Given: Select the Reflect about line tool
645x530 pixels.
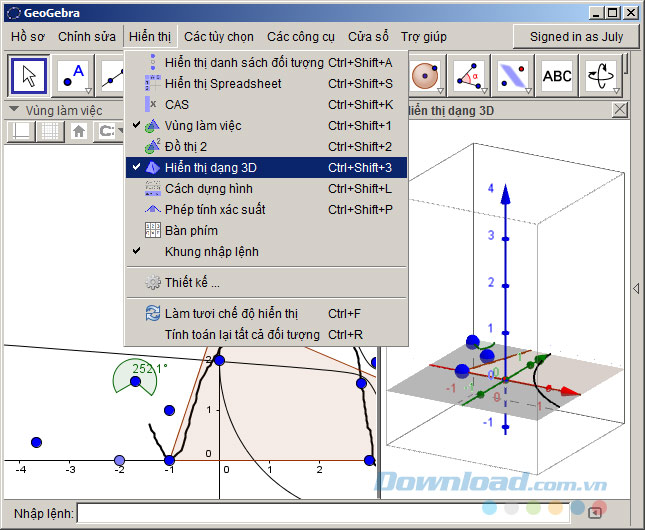Looking at the screenshot, I should [513, 75].
